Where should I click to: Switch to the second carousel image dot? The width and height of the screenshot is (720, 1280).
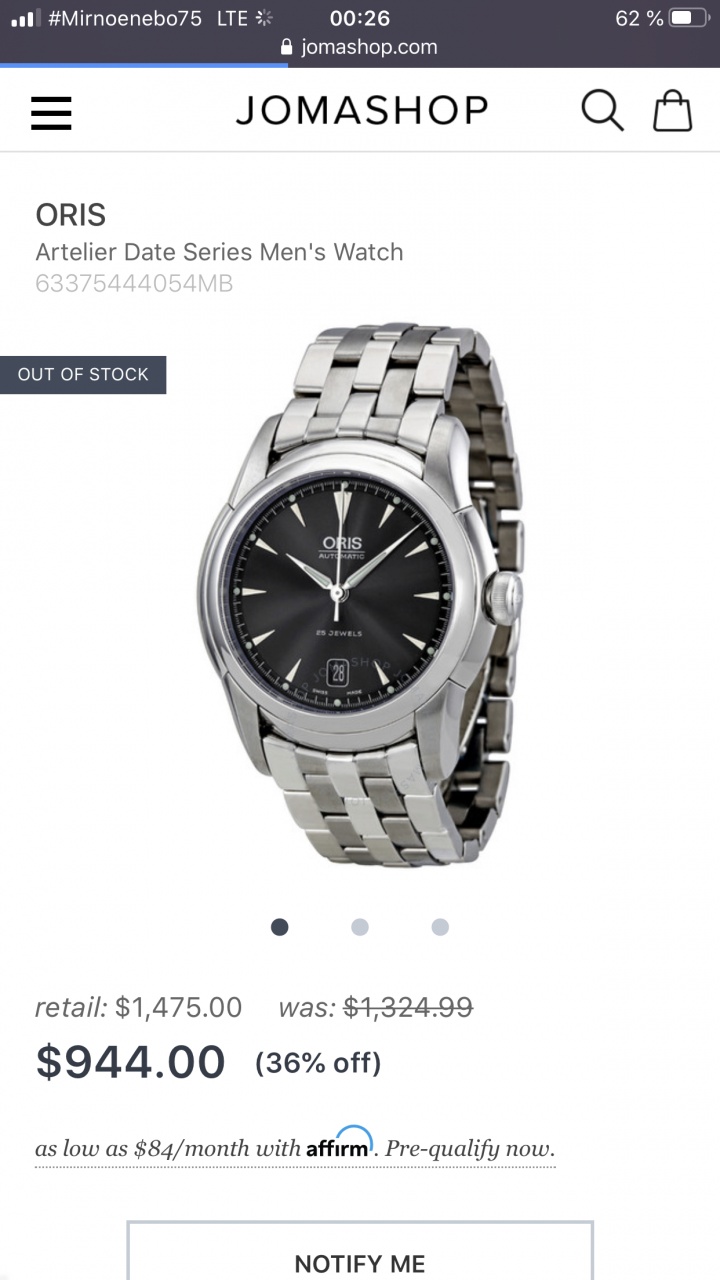pos(360,927)
